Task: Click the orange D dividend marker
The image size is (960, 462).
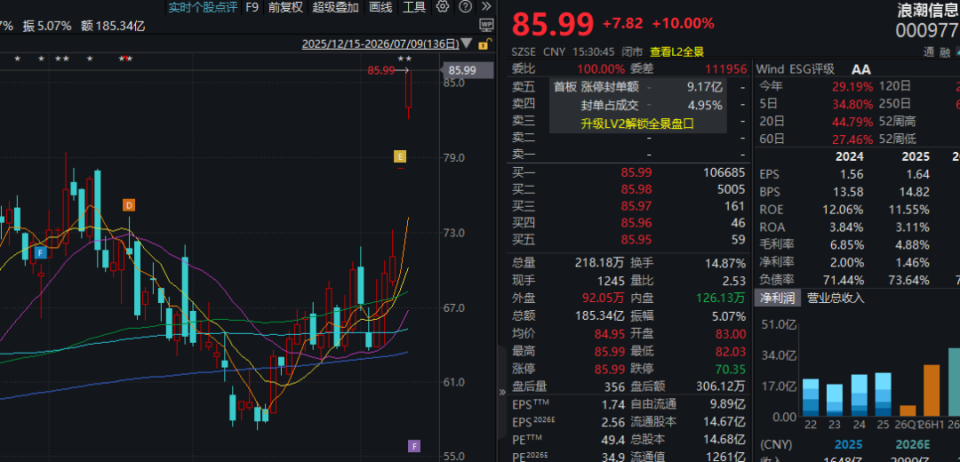Action: pos(129,205)
